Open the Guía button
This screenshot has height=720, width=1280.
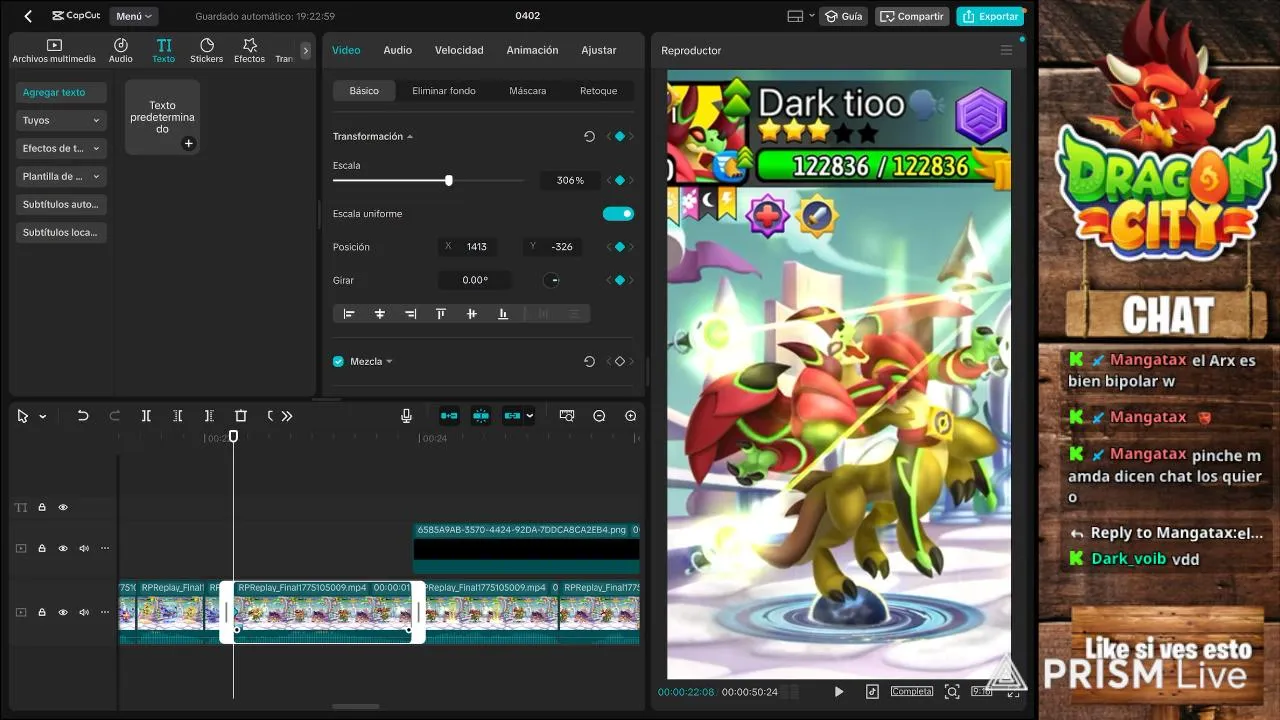(843, 16)
